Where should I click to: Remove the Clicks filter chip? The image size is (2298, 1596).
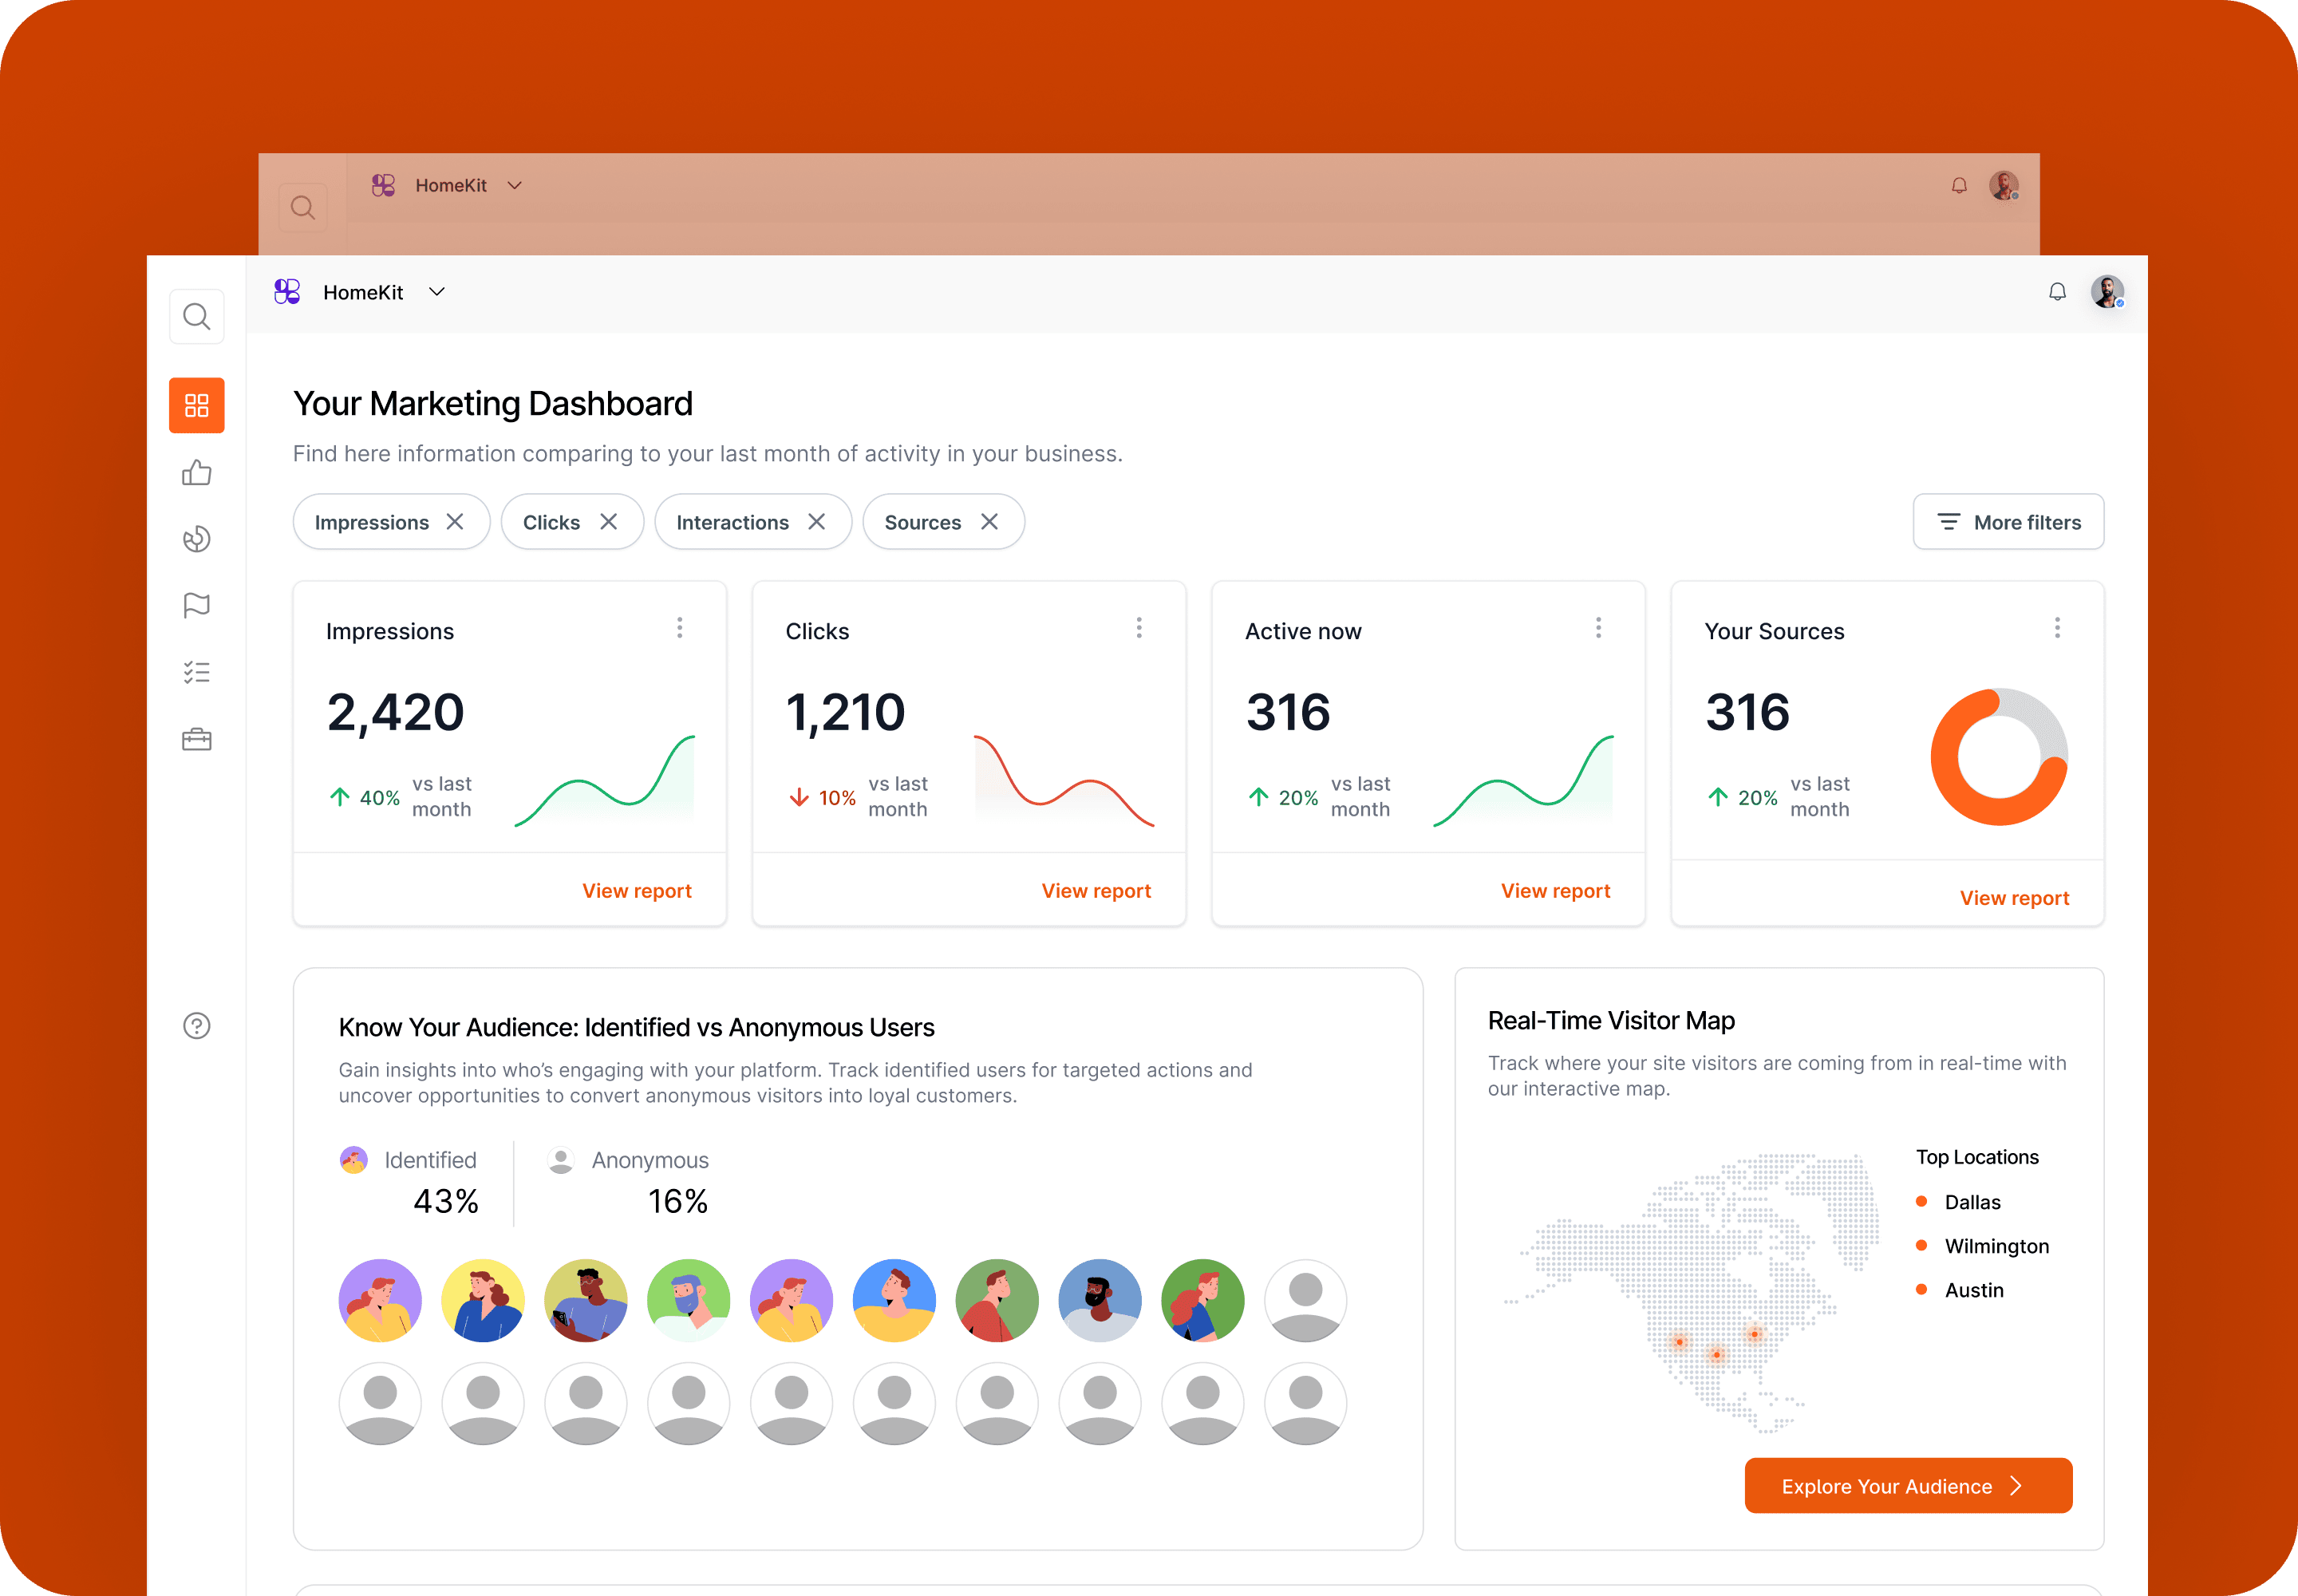point(608,522)
